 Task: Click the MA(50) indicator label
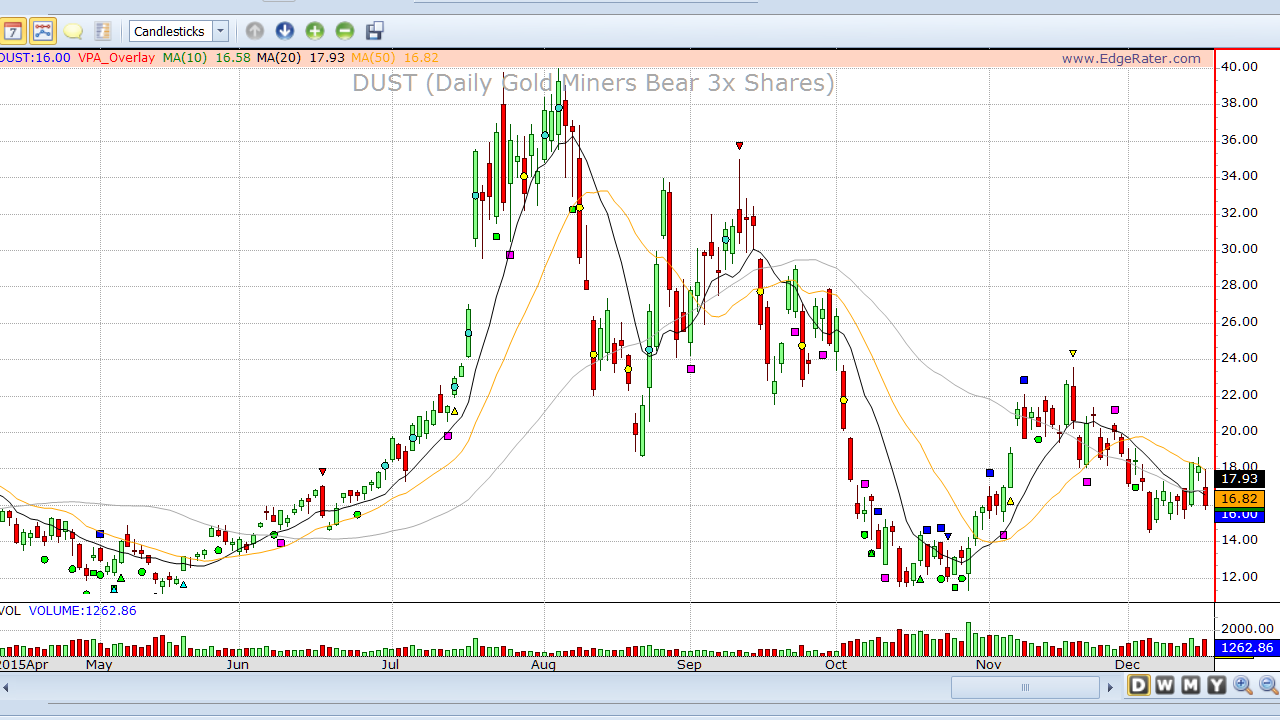(373, 58)
